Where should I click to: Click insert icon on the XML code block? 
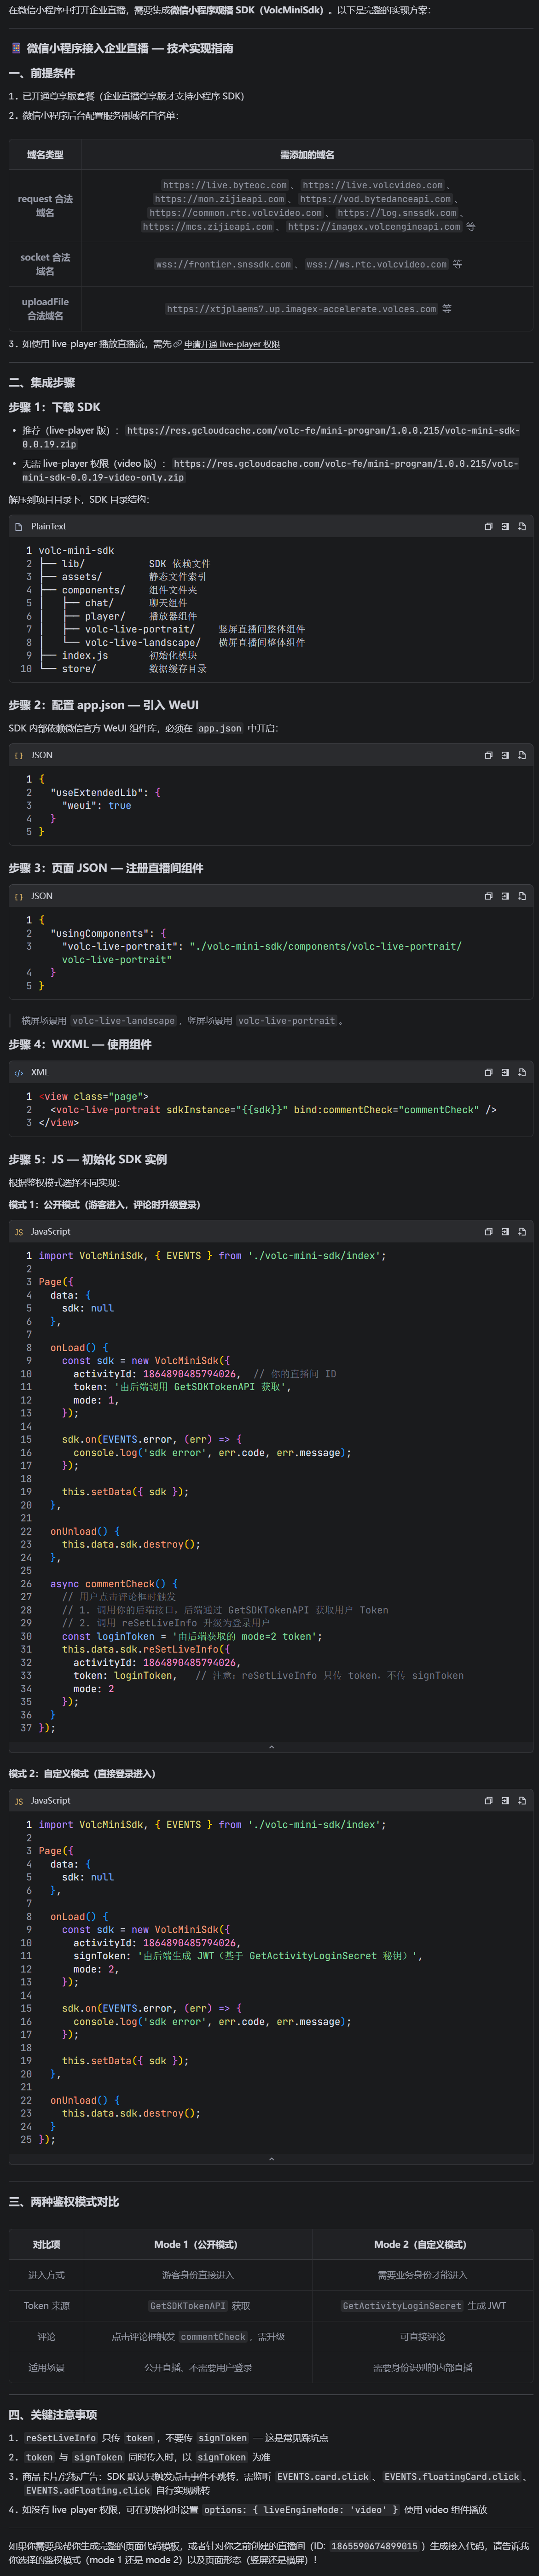505,1072
